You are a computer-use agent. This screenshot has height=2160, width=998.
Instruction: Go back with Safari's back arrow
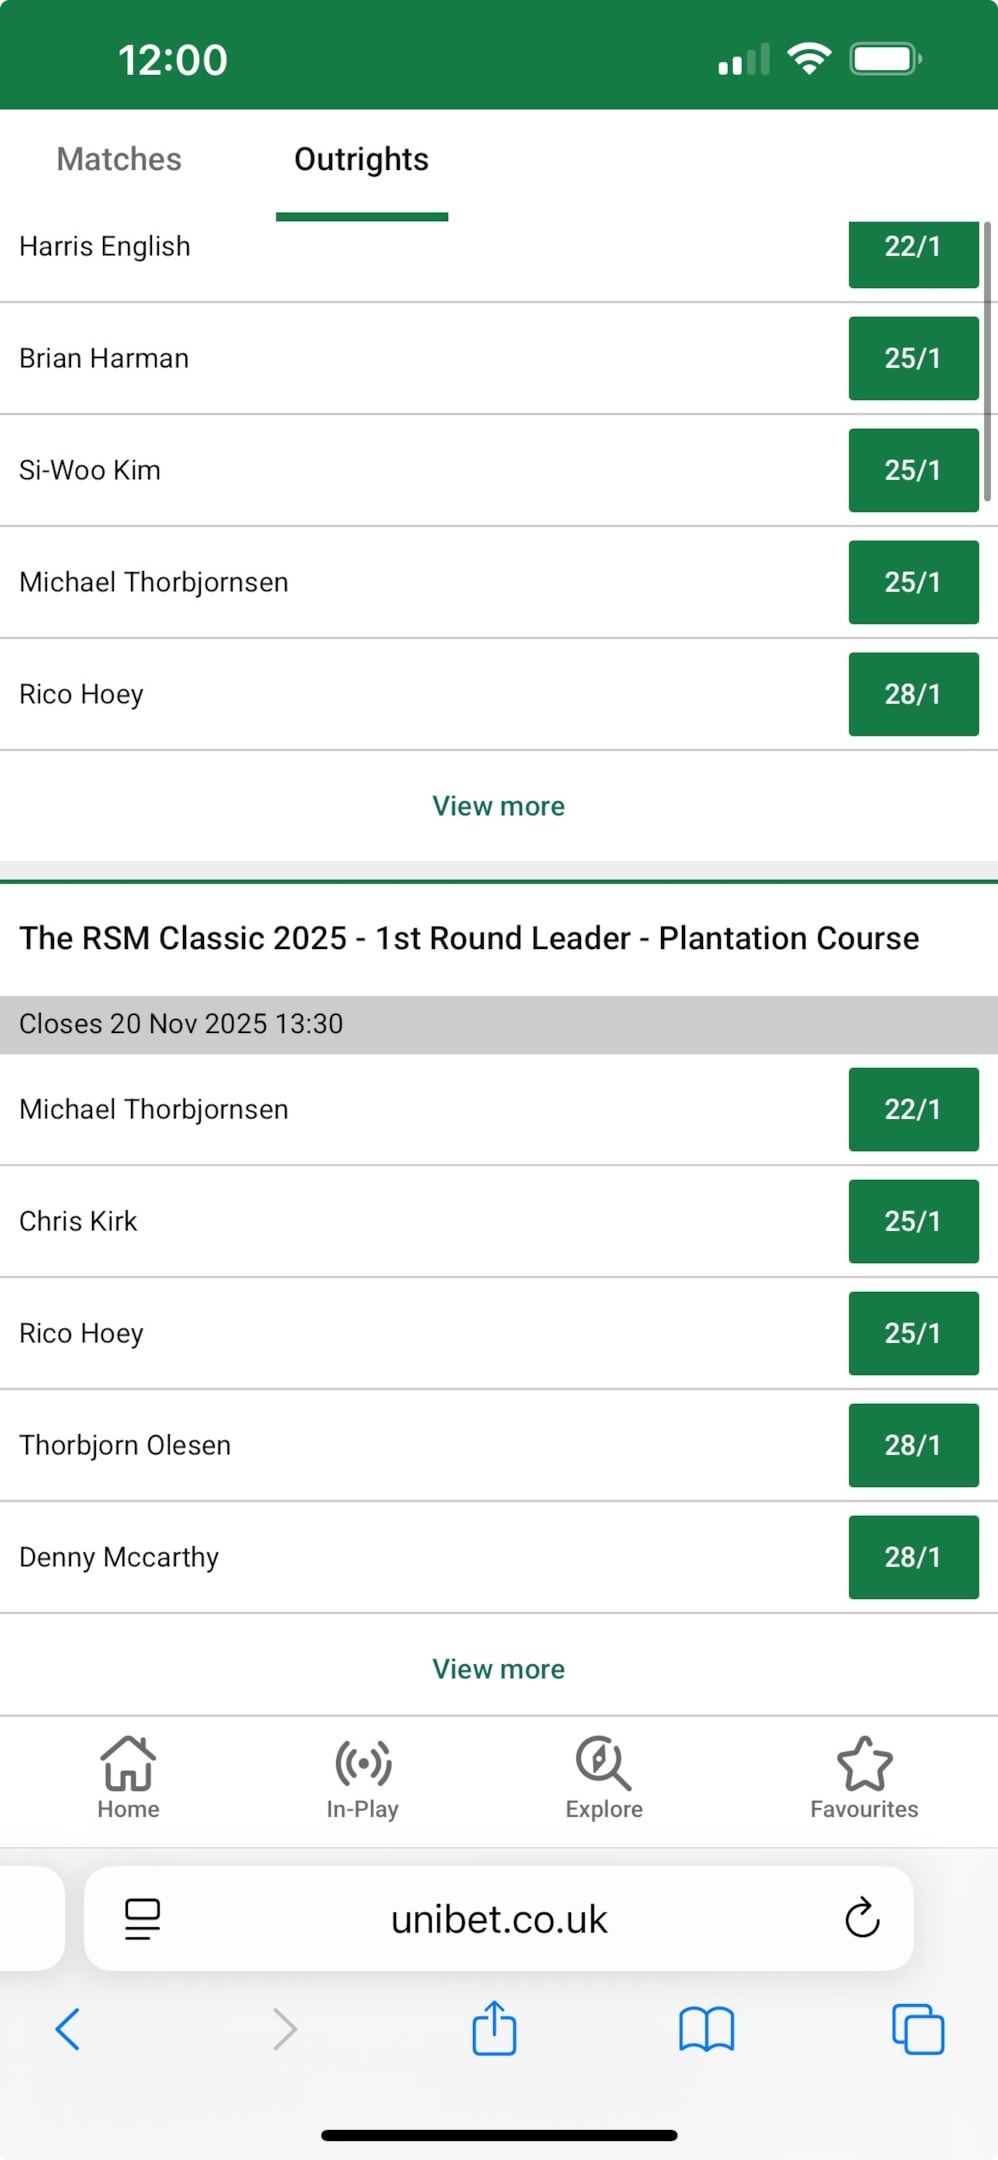point(68,2029)
